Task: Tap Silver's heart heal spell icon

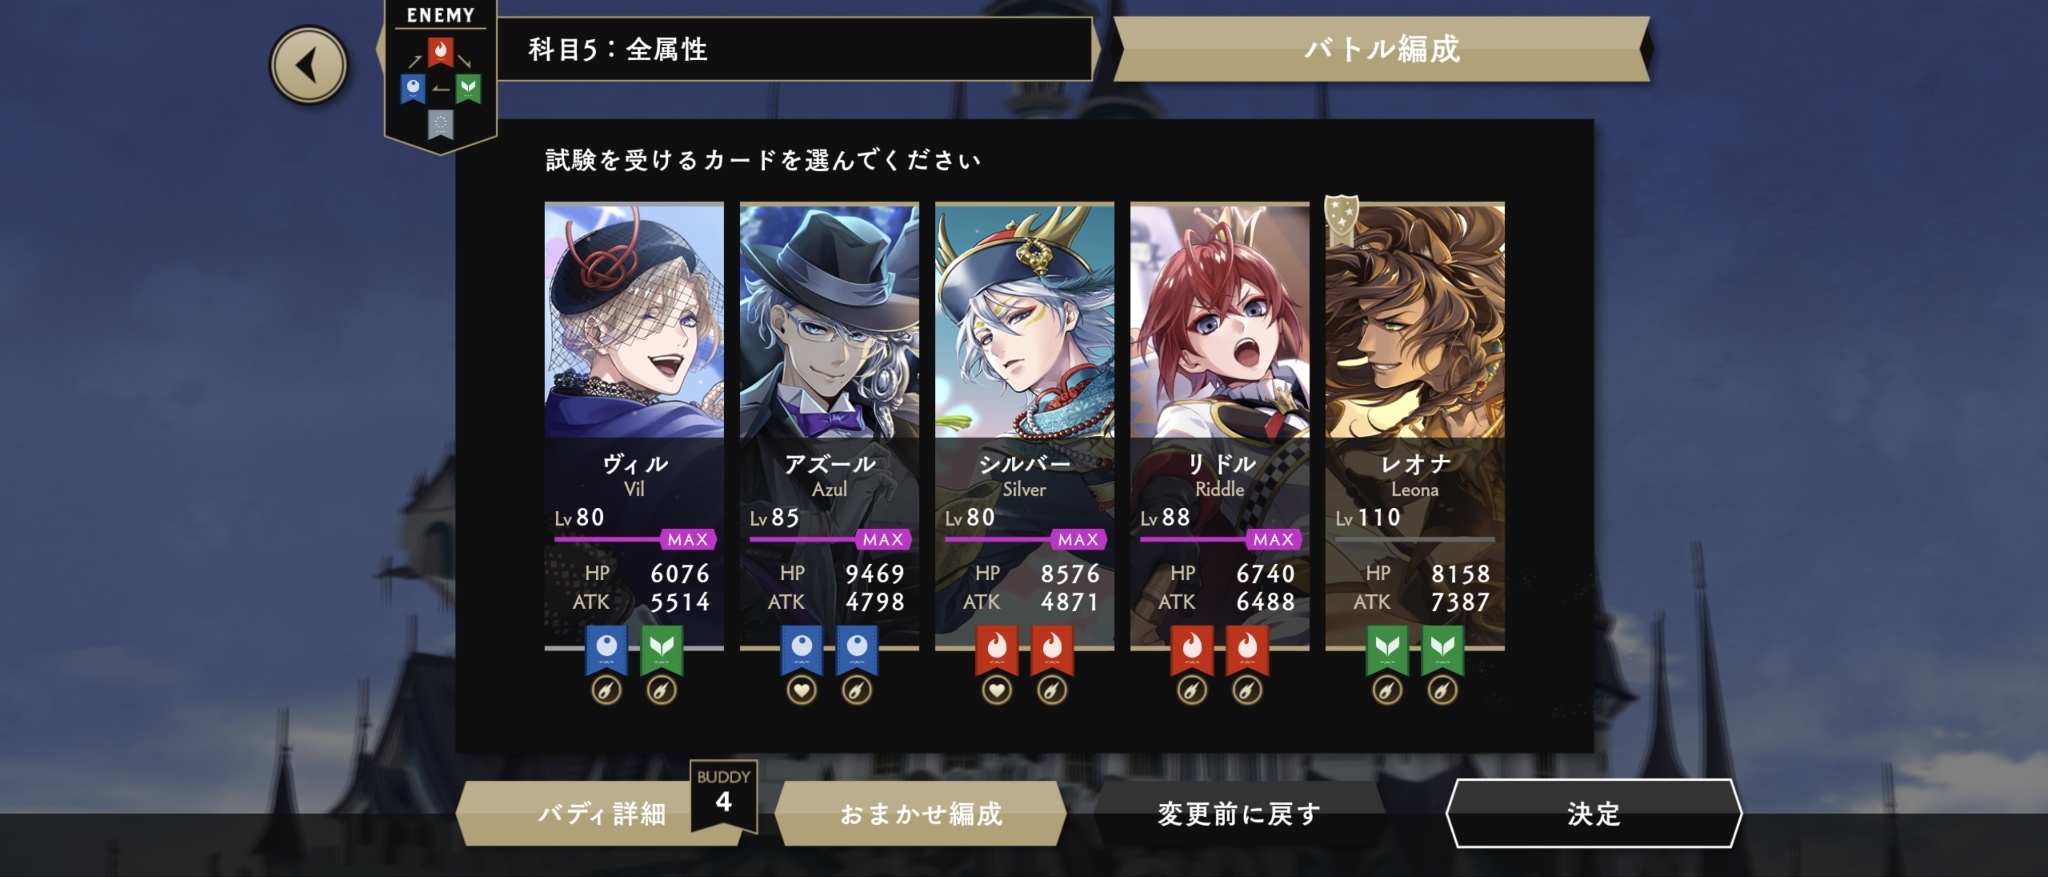Action: coord(997,690)
